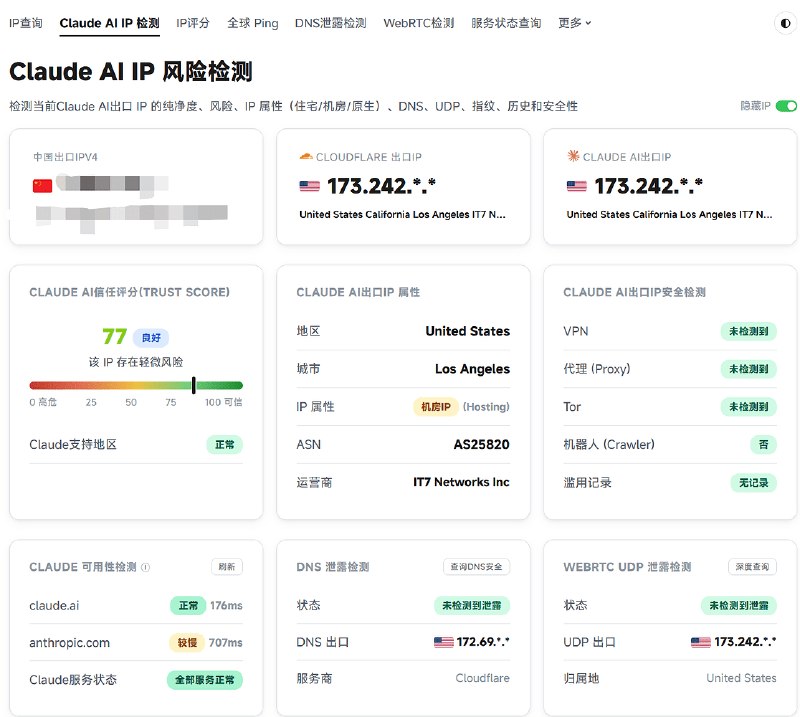Click the DNS 未检测到泄露 badge
This screenshot has height=717, width=800.
(471, 605)
